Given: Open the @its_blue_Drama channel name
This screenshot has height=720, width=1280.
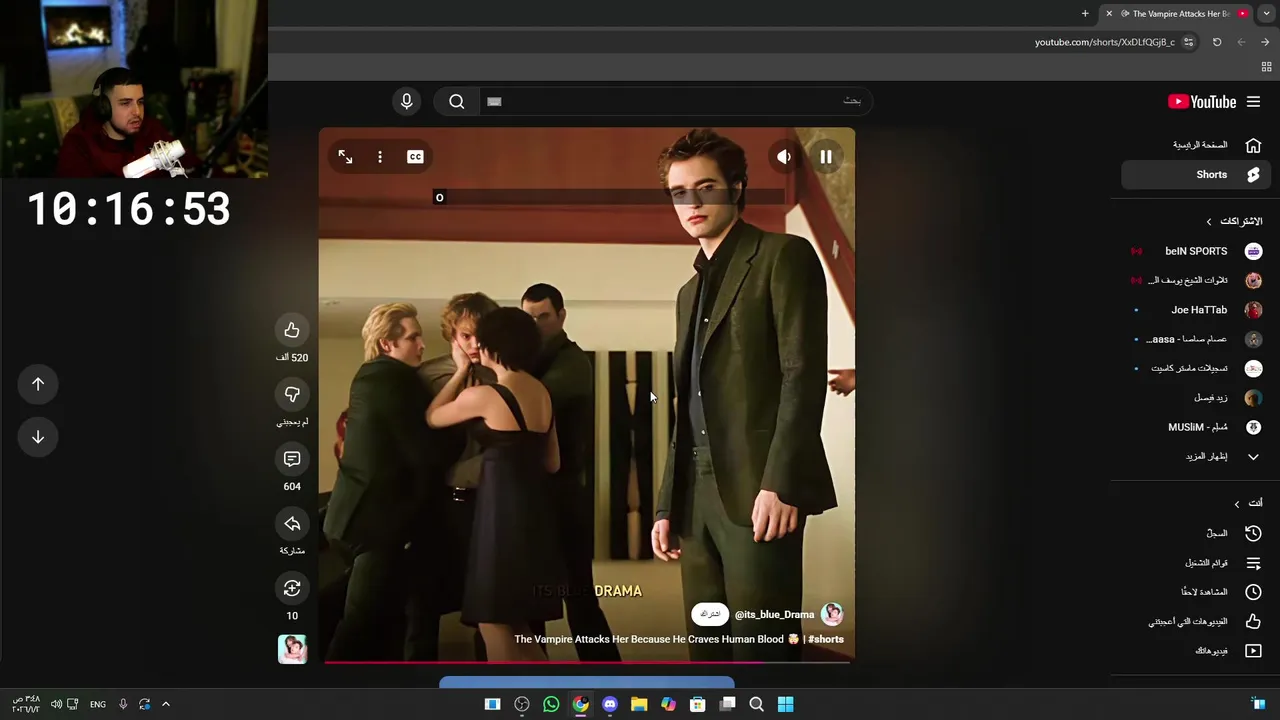Looking at the screenshot, I should pyautogui.click(x=774, y=615).
